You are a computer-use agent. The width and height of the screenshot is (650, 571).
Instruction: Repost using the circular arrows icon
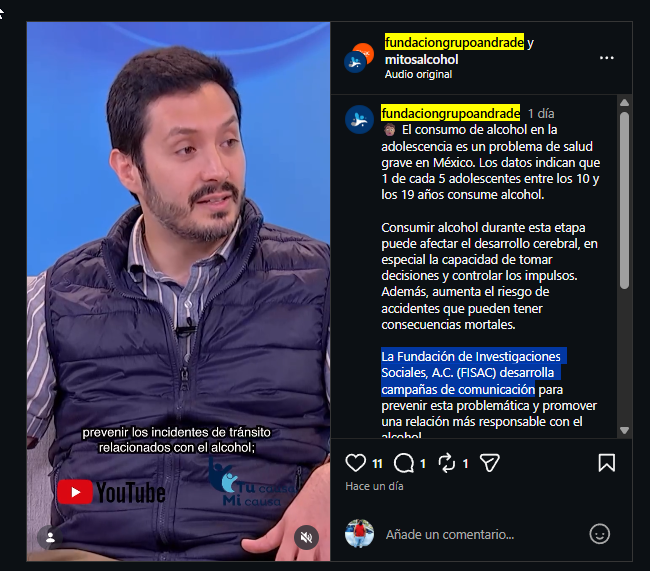[x=447, y=463]
